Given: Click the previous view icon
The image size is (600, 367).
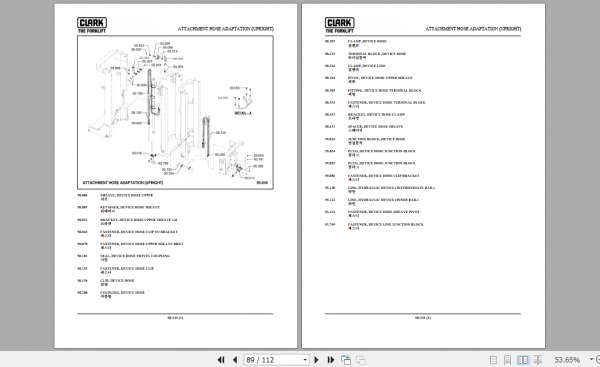Looking at the screenshot, I should click(346, 360).
